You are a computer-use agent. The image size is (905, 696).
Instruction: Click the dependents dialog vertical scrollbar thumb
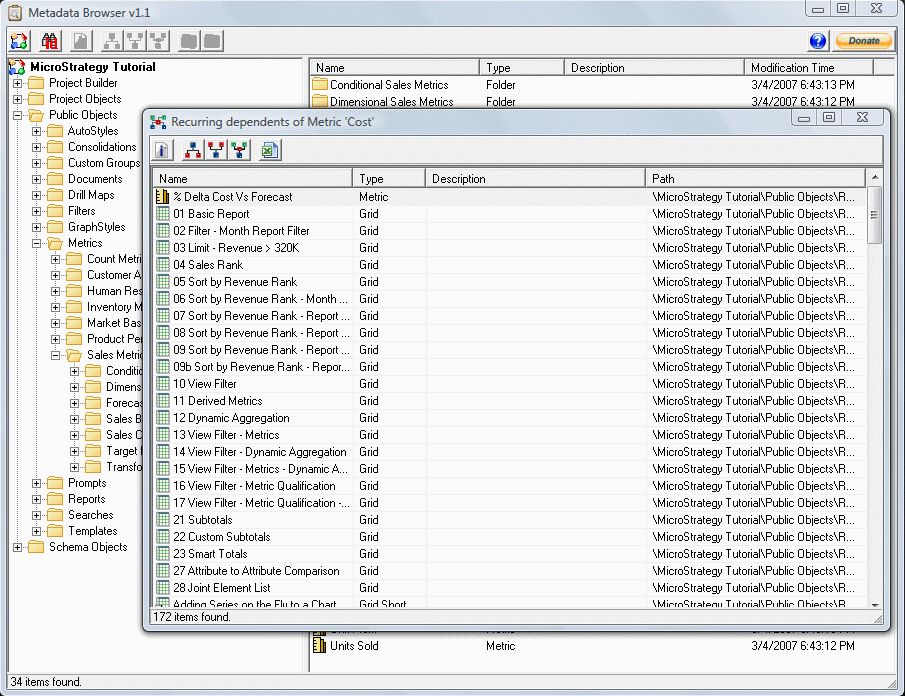click(x=874, y=215)
